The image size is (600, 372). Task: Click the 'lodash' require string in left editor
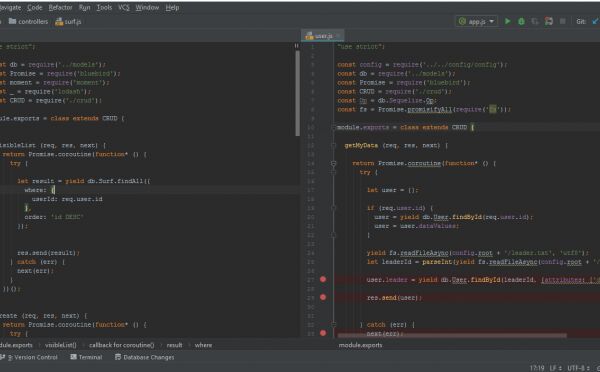click(x=69, y=91)
